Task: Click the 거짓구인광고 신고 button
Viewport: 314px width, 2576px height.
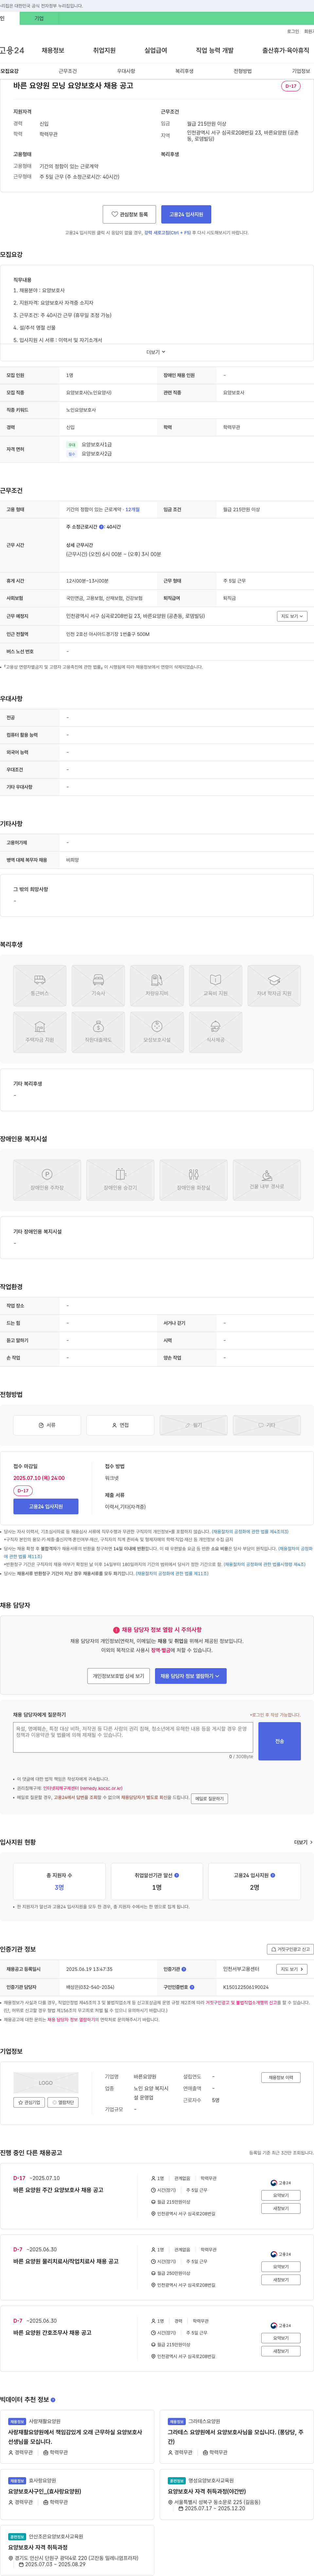Action: tap(290, 1949)
